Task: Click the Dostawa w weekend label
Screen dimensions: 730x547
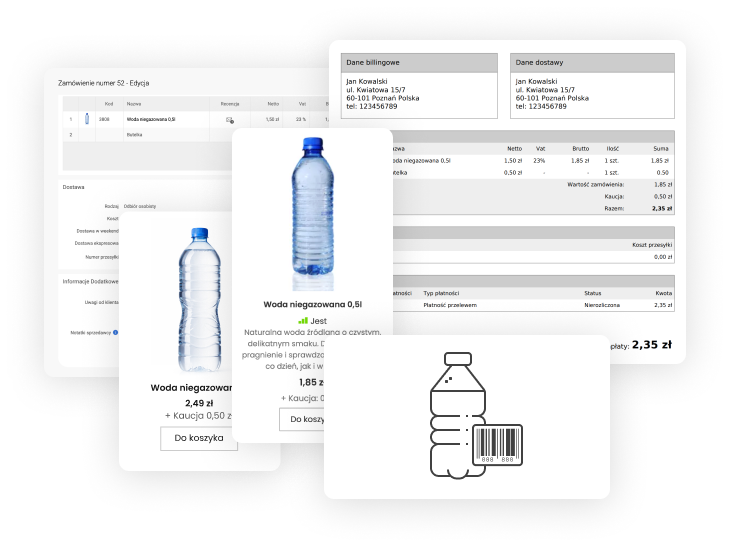Action: pyautogui.click(x=97, y=231)
